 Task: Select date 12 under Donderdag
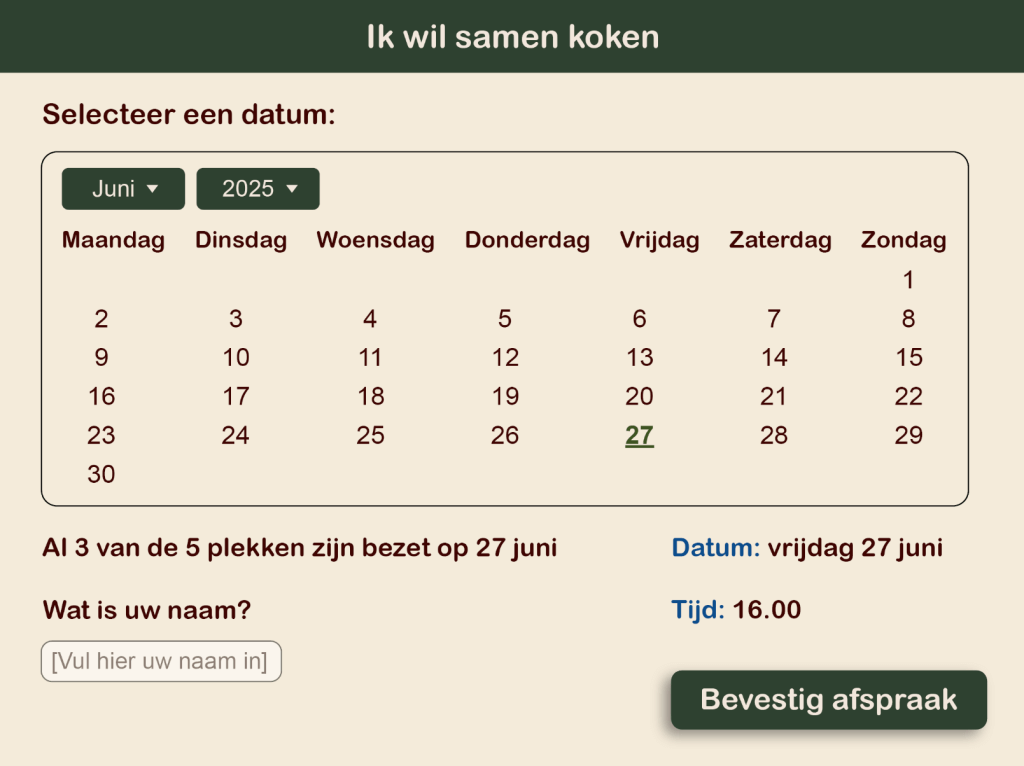tap(505, 358)
